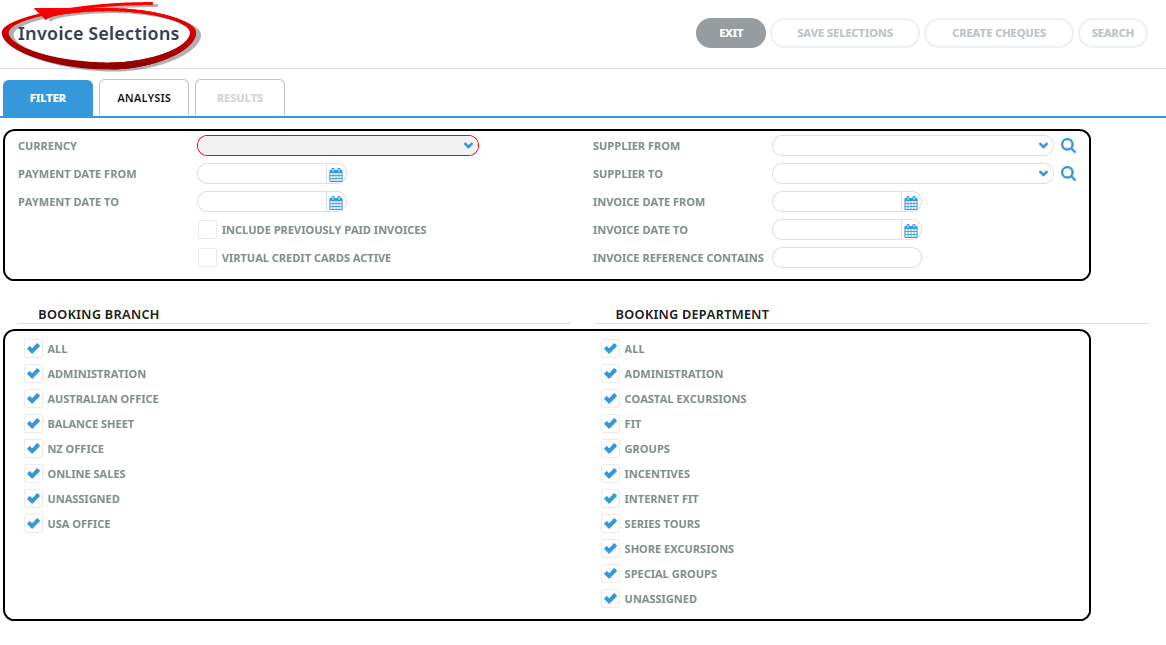Open the Supplier To dropdown list

[x=912, y=174]
